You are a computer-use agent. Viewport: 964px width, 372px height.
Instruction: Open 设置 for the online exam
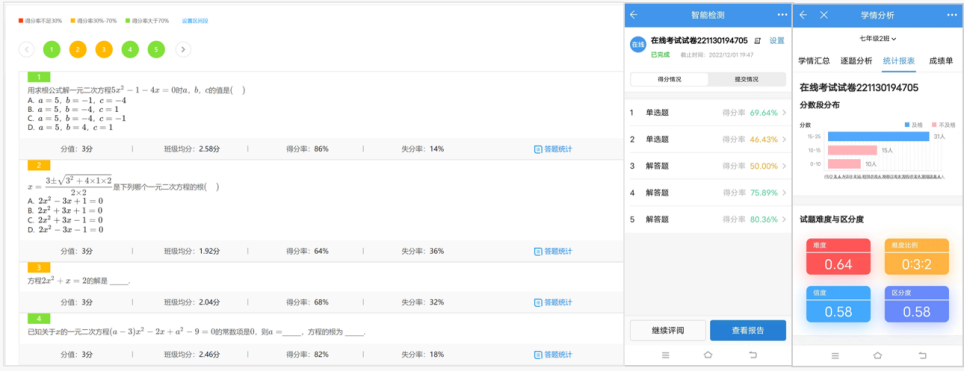(x=777, y=41)
